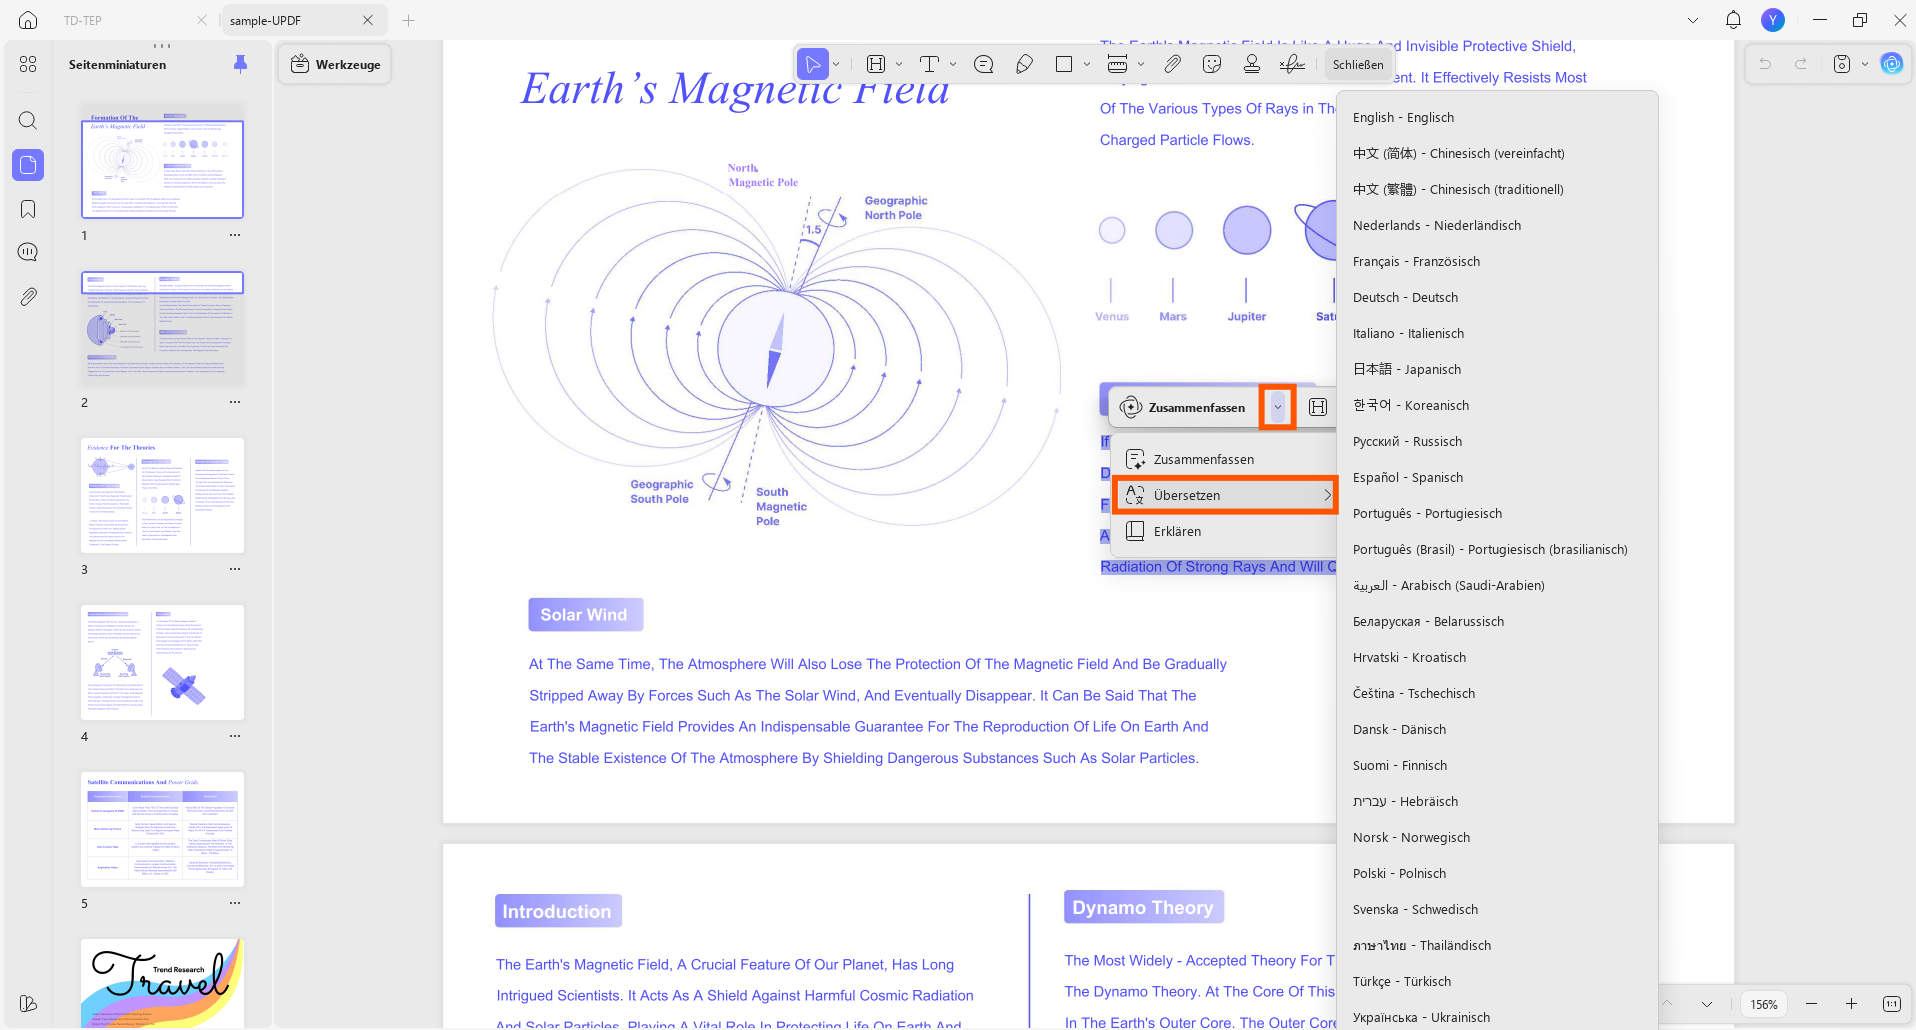Select Français - Französisch translation language
1916x1030 pixels.
click(x=1497, y=261)
